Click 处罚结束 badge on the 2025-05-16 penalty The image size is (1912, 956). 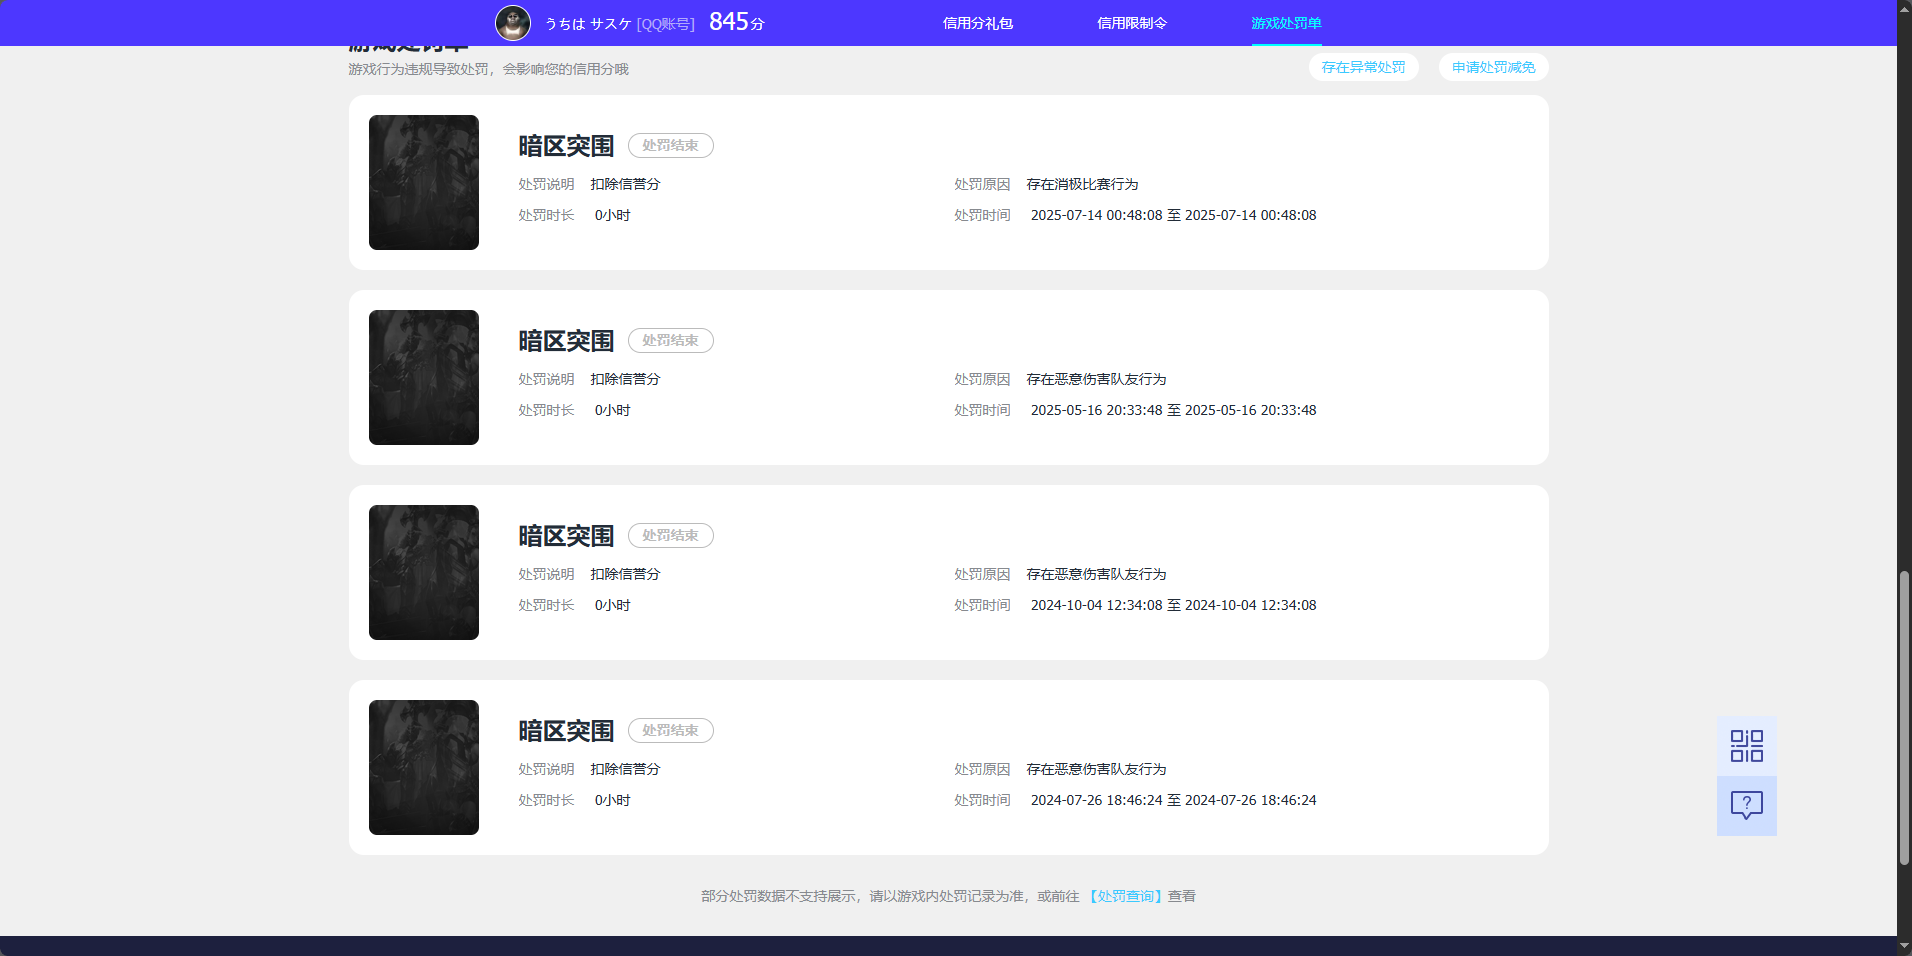point(671,340)
